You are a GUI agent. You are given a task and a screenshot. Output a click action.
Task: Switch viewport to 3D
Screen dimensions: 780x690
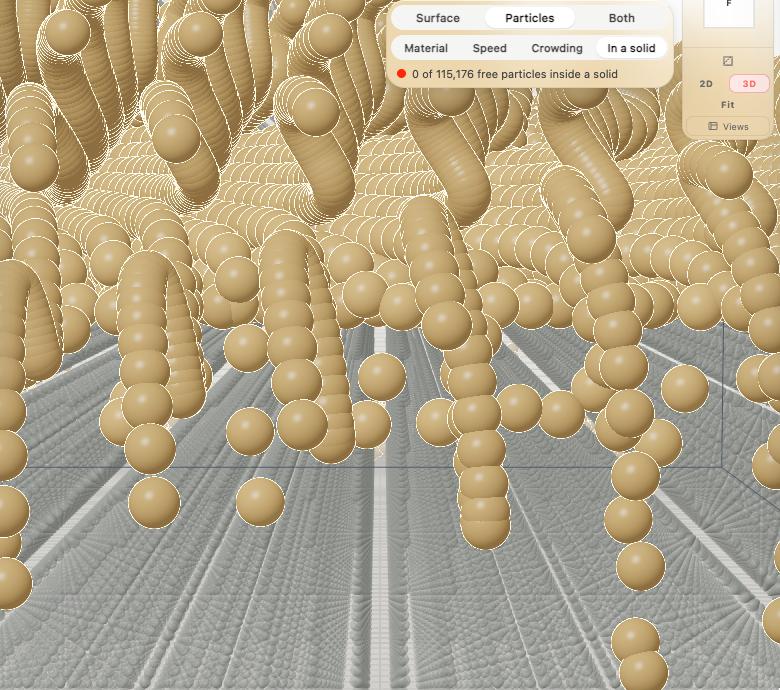point(749,84)
